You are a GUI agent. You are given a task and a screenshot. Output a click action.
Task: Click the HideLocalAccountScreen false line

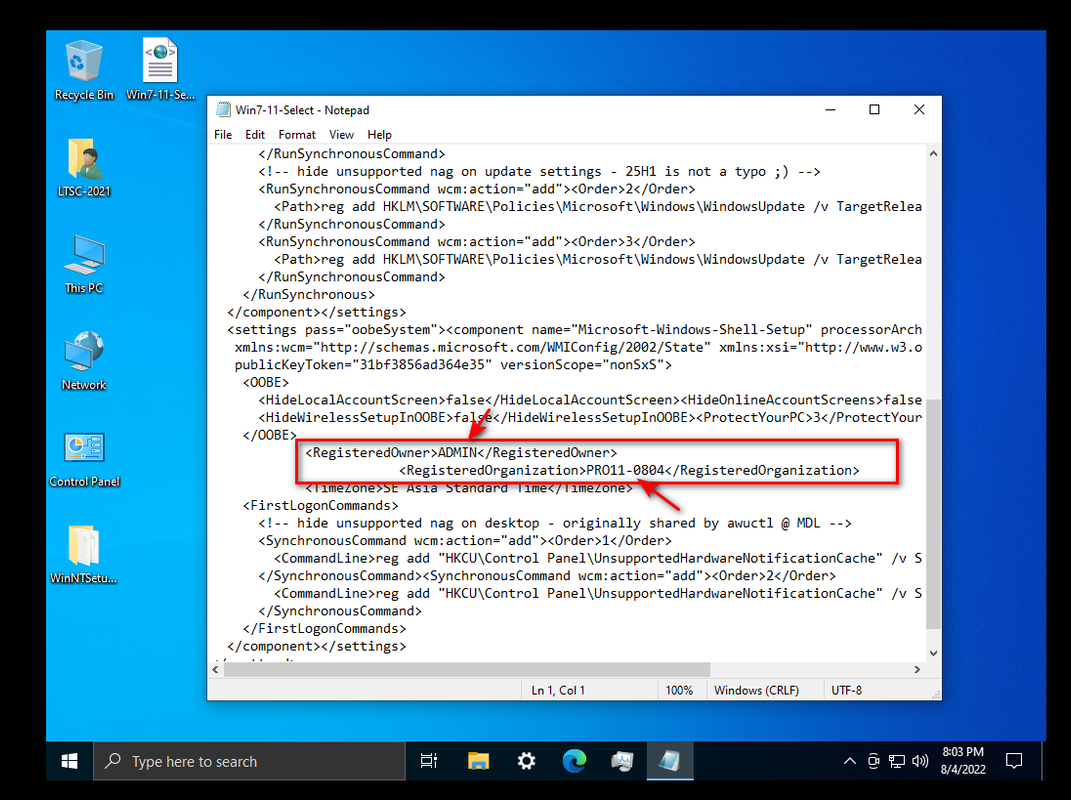[589, 400]
